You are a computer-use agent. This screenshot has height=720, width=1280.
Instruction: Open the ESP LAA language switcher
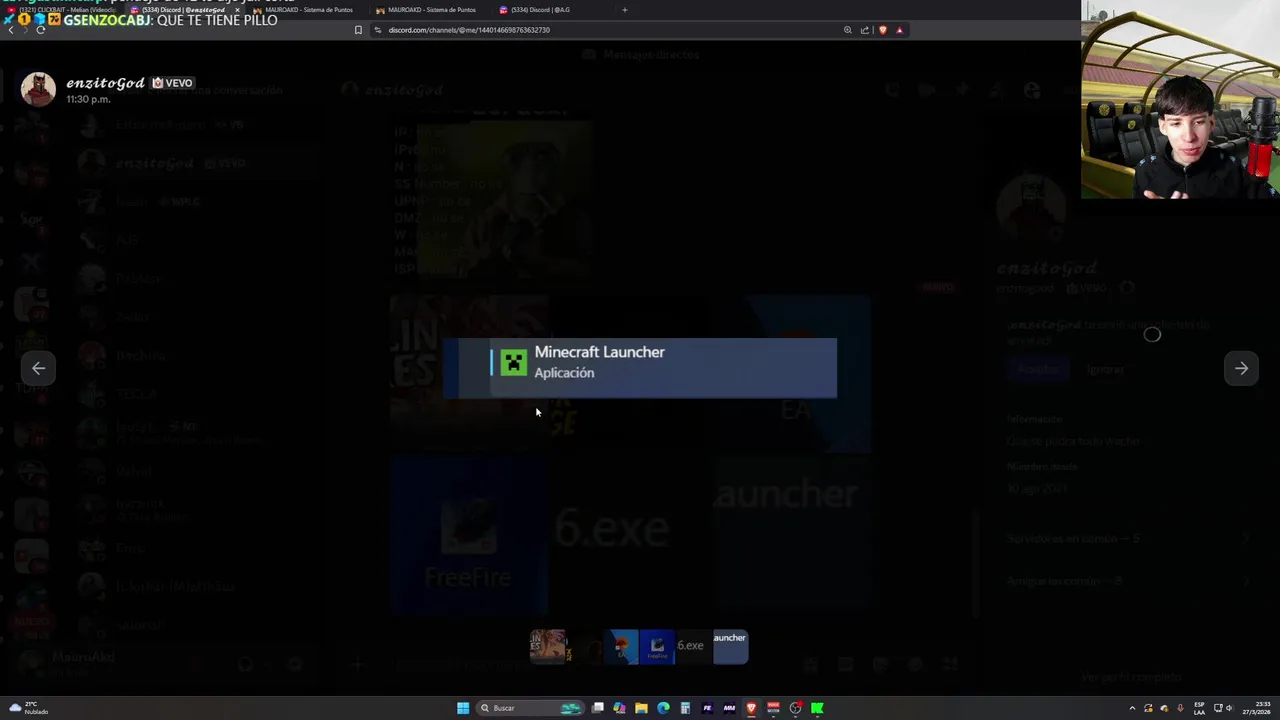click(1199, 708)
